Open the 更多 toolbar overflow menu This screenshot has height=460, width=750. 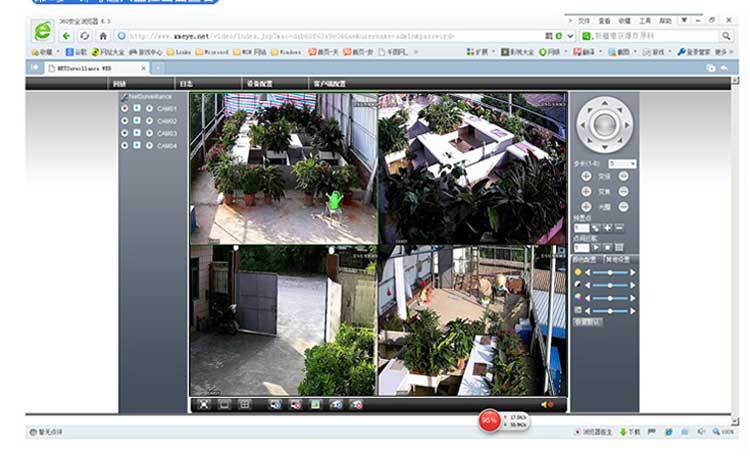point(724,52)
